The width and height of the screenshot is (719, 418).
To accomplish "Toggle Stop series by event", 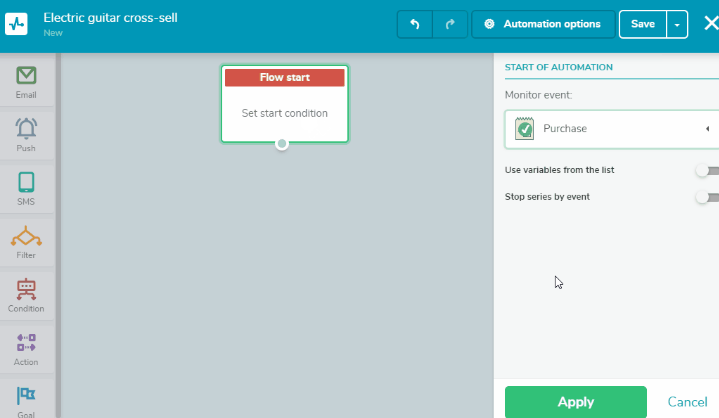I will coord(707,197).
